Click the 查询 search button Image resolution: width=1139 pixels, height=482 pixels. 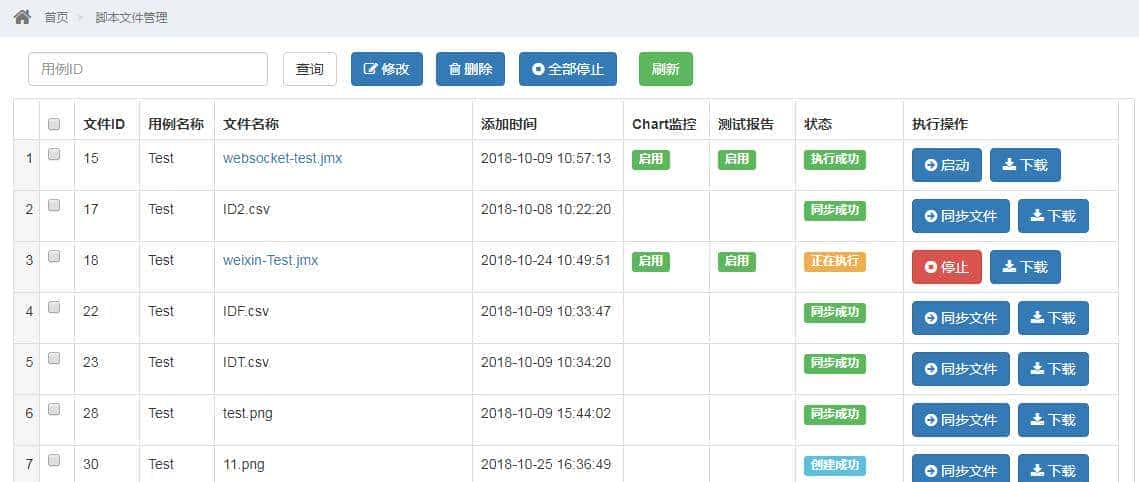pos(309,69)
